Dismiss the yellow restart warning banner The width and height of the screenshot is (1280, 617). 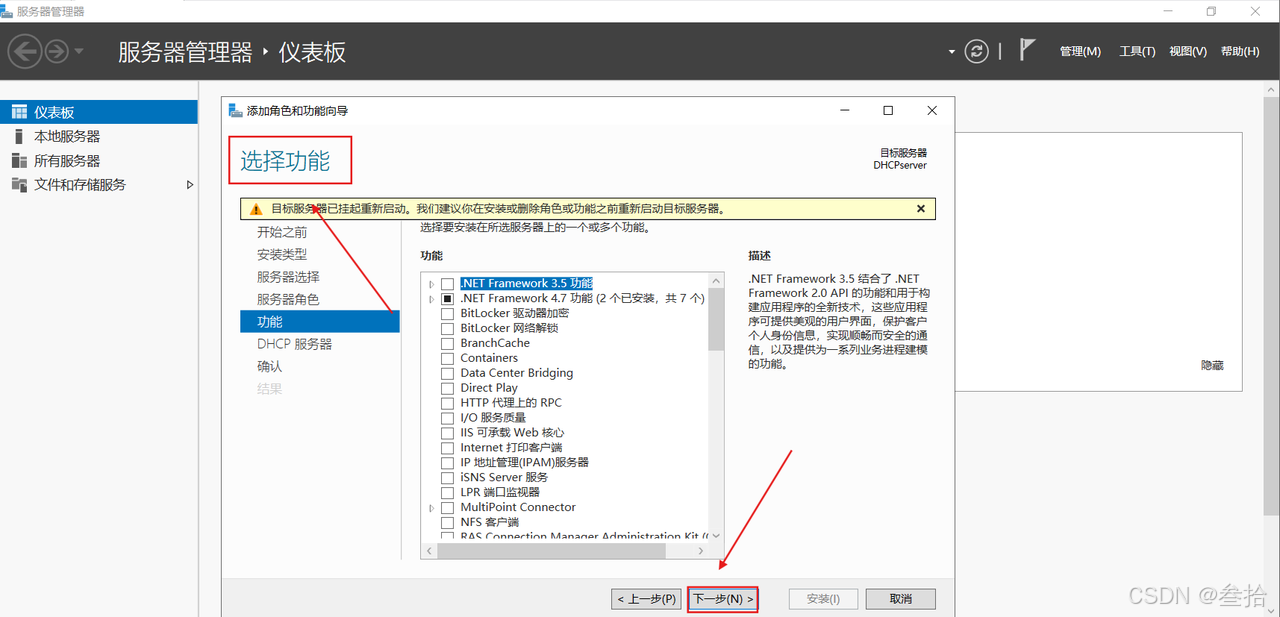click(x=921, y=209)
